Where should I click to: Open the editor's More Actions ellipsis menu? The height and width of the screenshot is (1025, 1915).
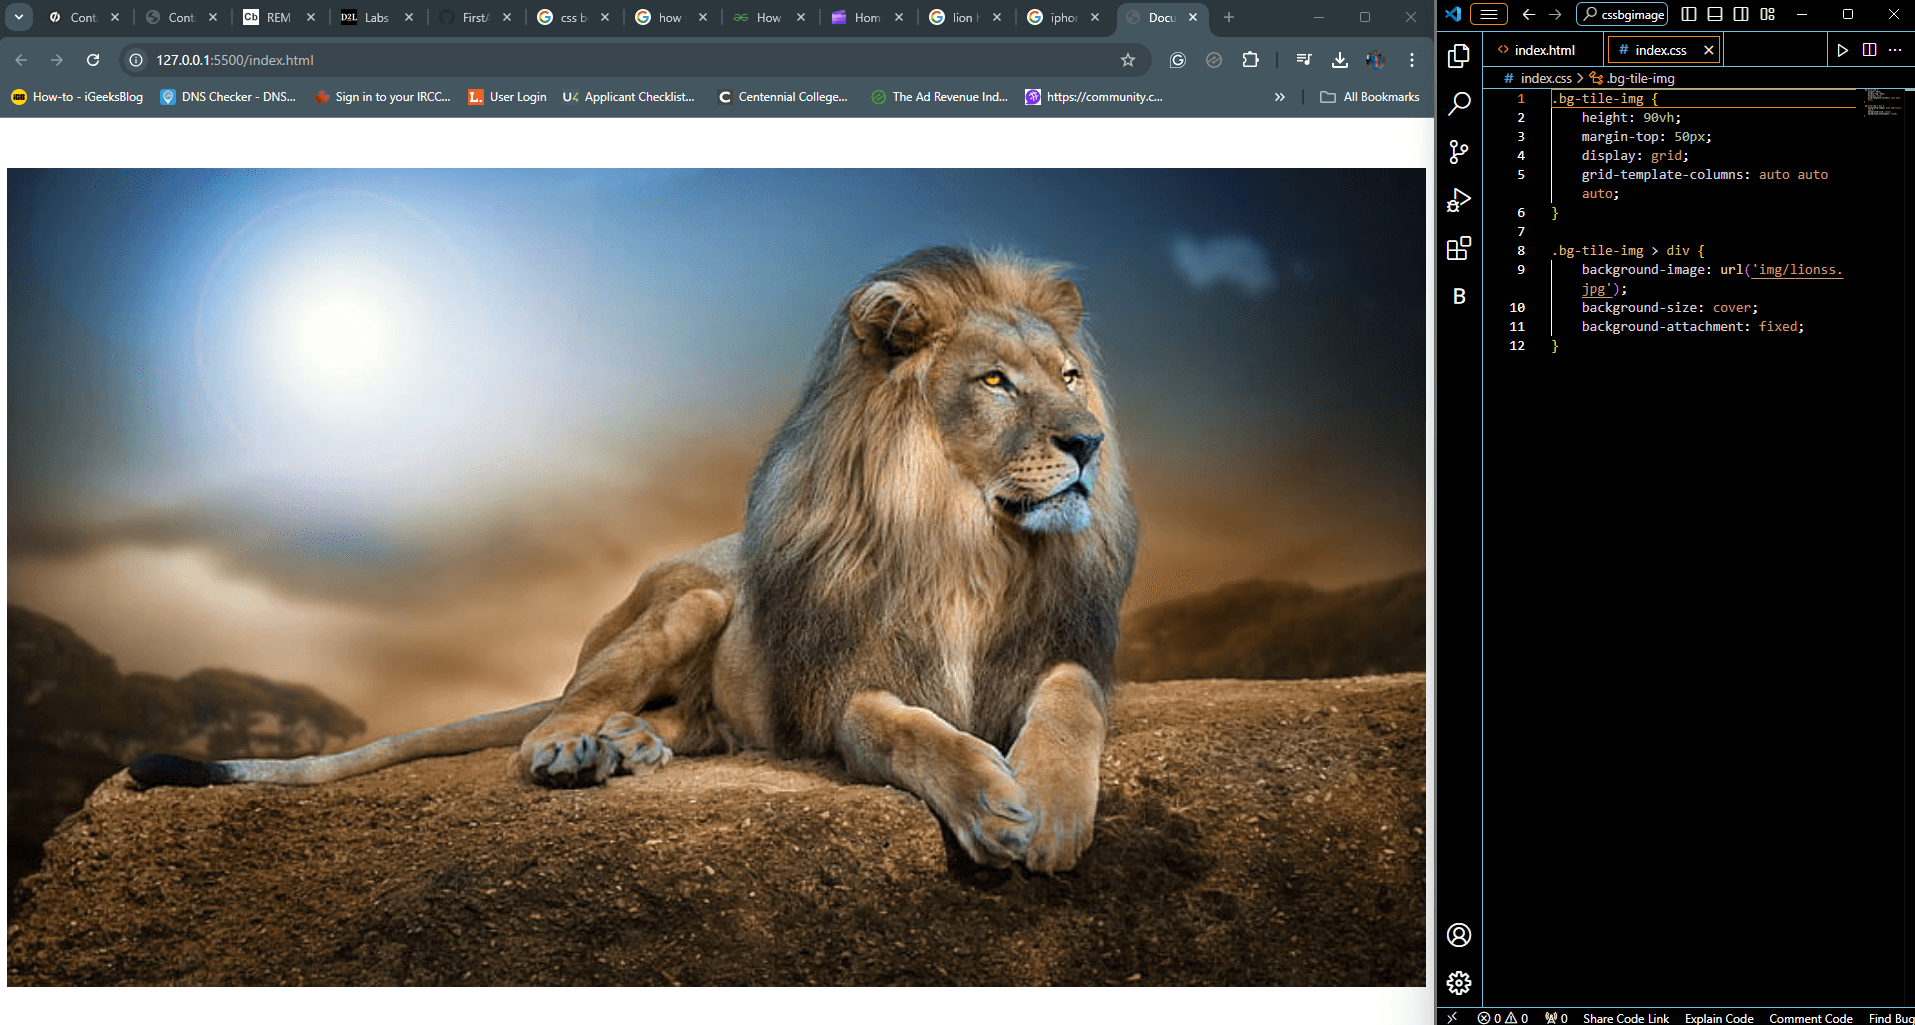[x=1895, y=50]
